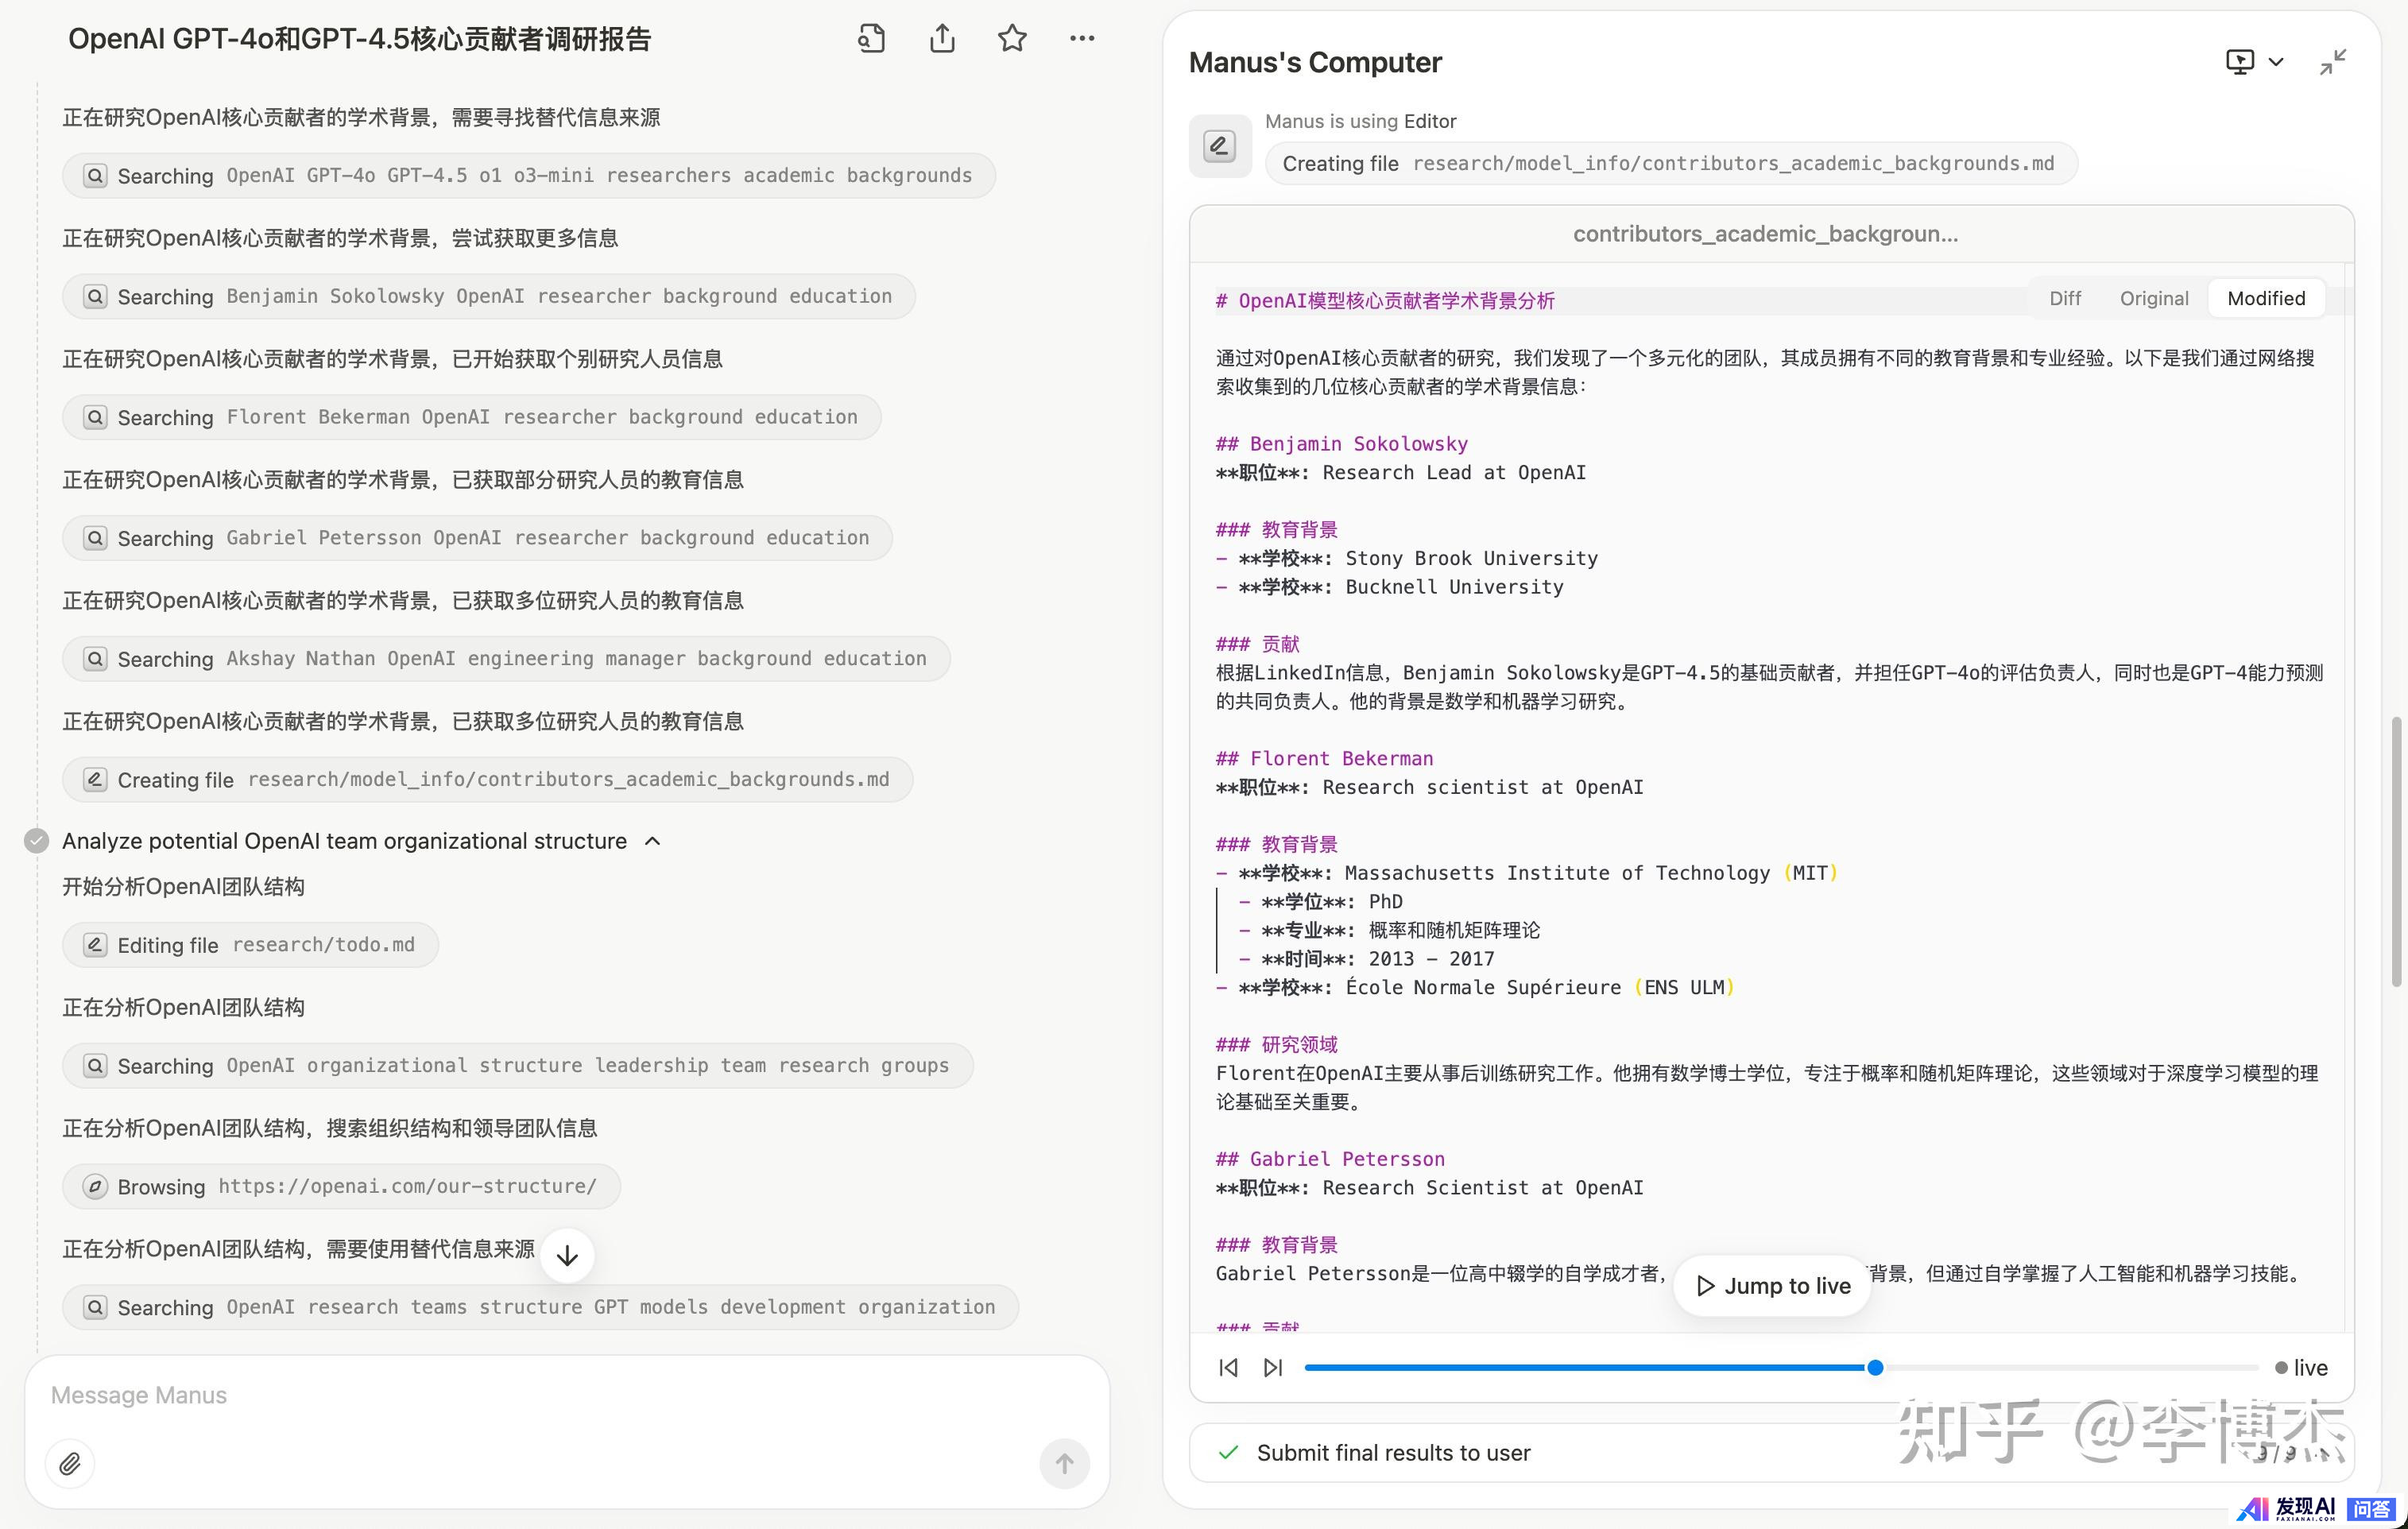Open Browsing openai.com/our-structure step
The height and width of the screenshot is (1529, 2408).
point(341,1186)
